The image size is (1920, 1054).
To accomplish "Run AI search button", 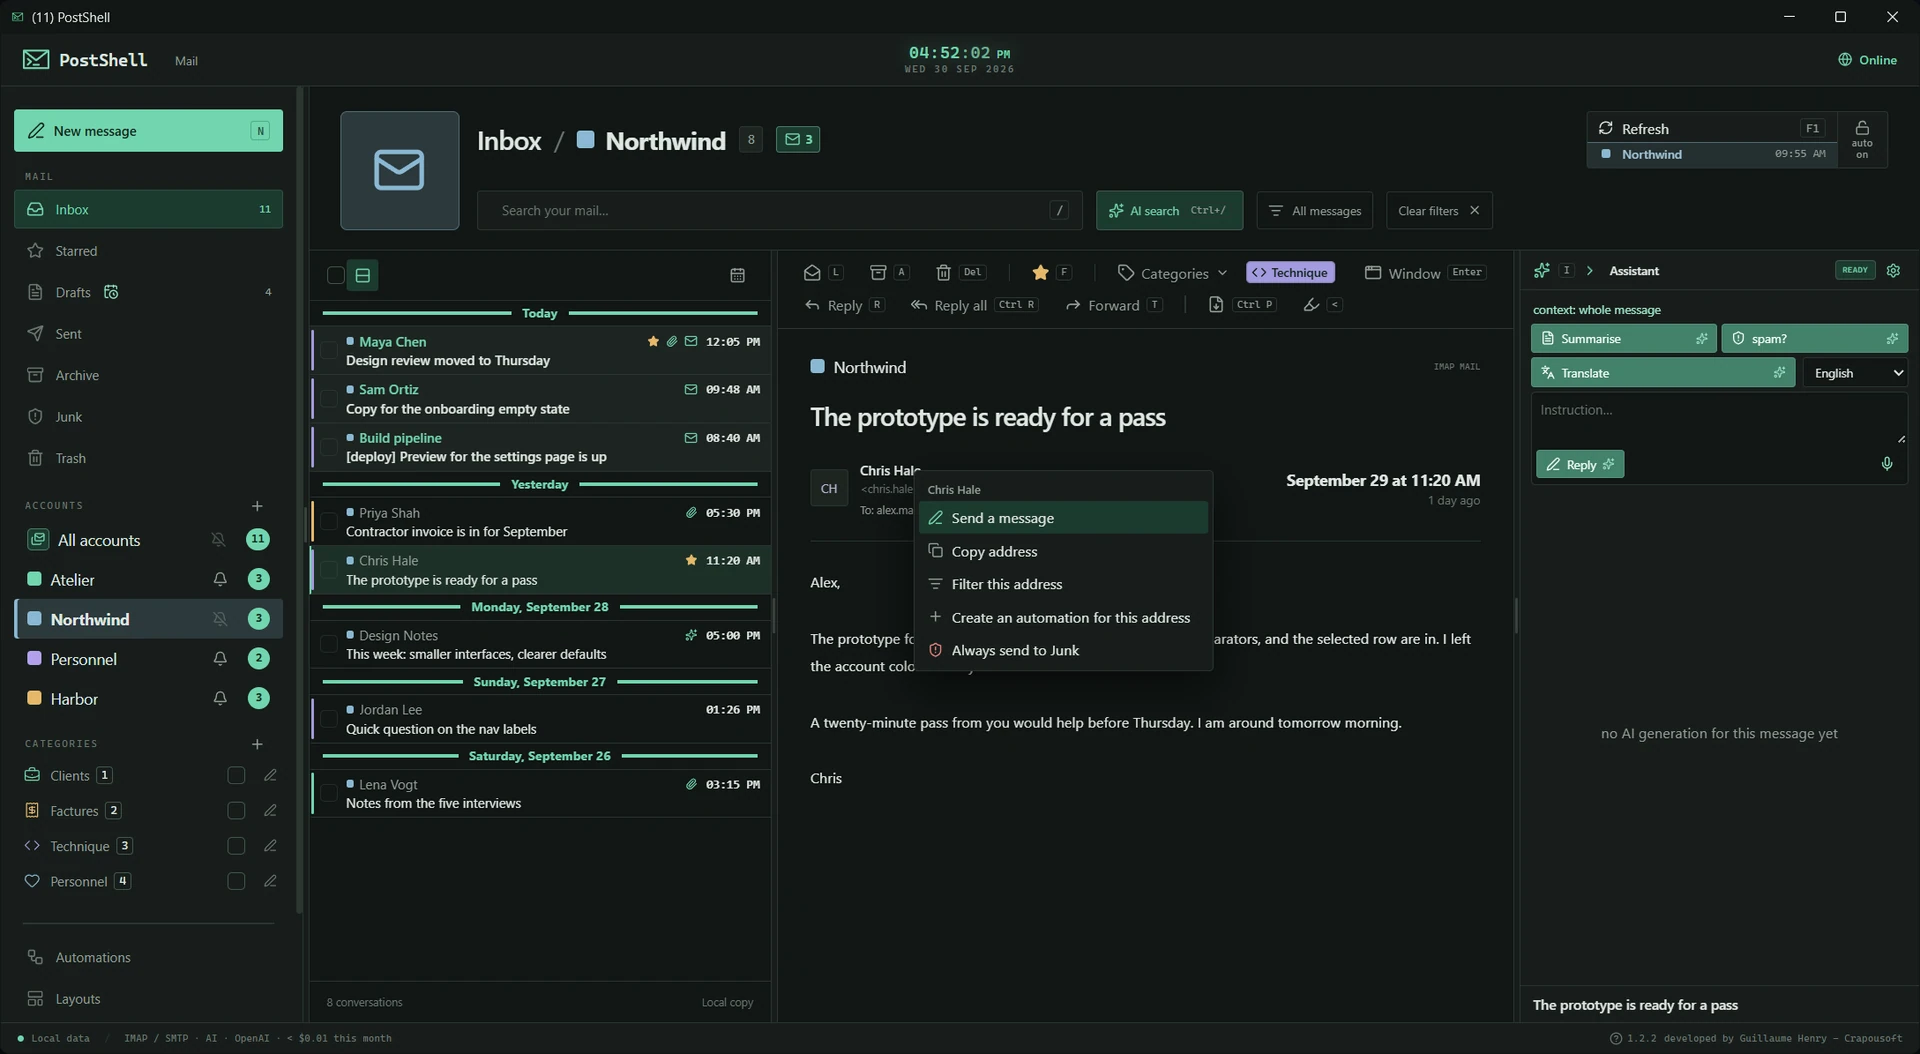I will pos(1169,211).
